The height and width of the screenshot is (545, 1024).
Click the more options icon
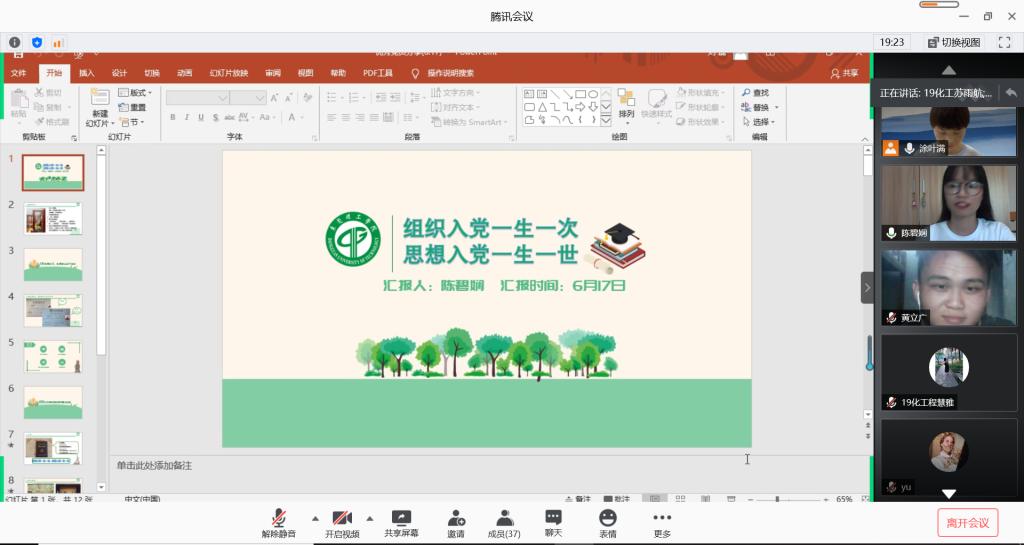tap(661, 518)
